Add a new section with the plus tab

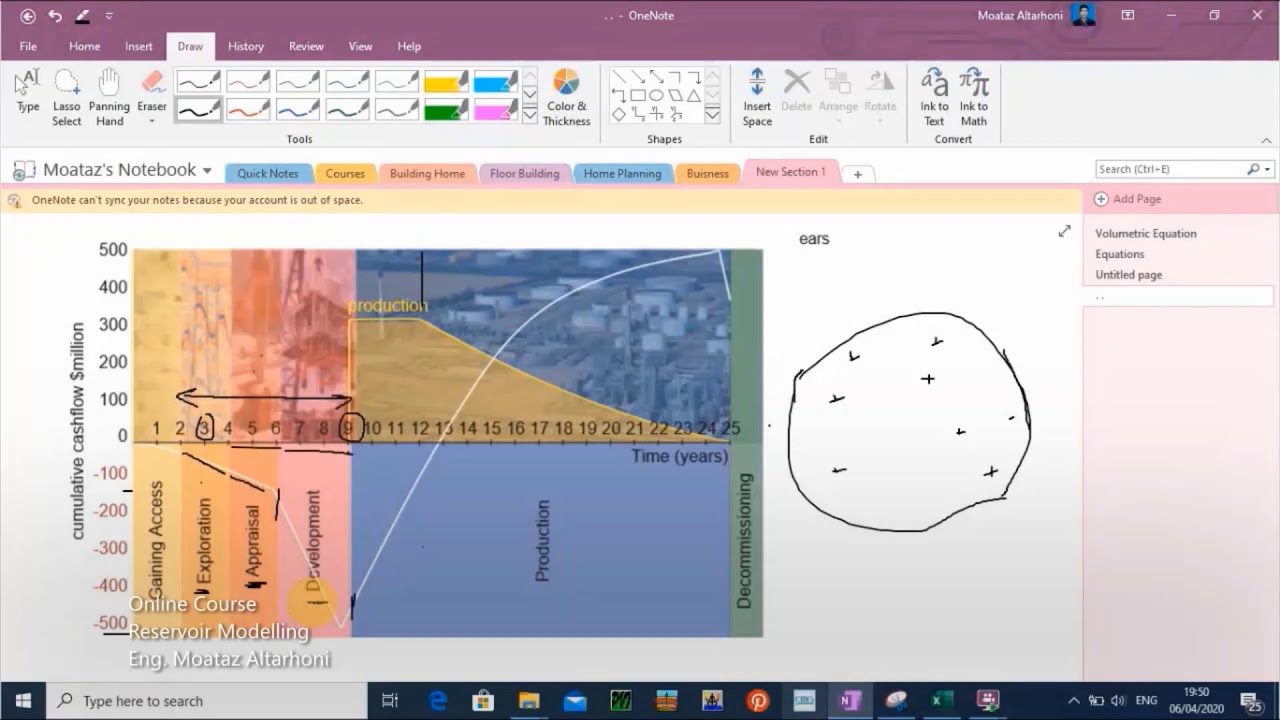pos(857,174)
